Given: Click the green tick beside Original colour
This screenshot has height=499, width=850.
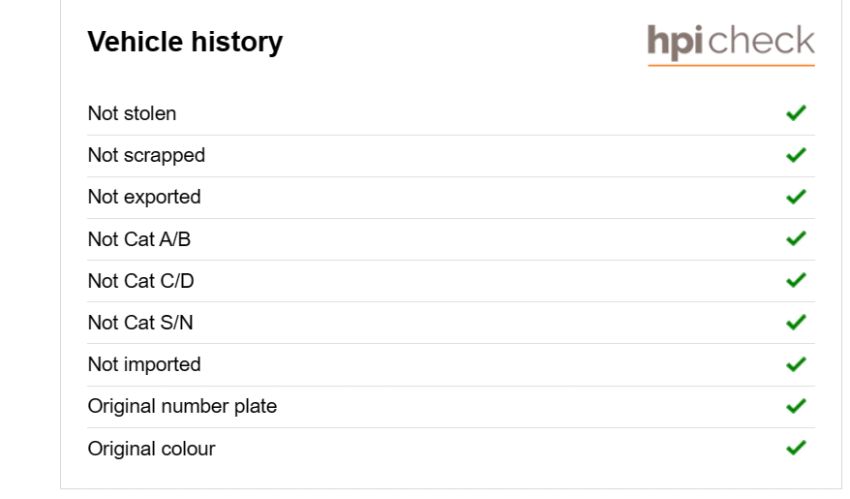Looking at the screenshot, I should 796,448.
